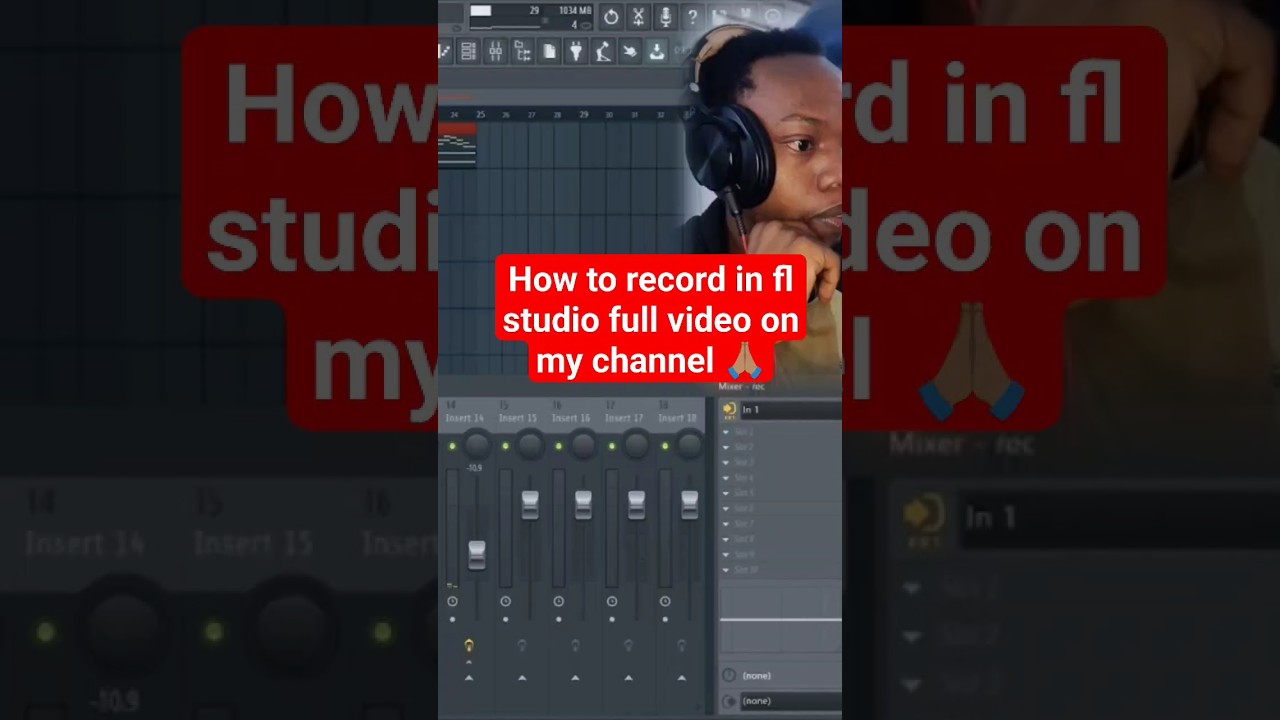
Task: Click routing arrow under Insert 16
Action: pyautogui.click(x=574, y=678)
